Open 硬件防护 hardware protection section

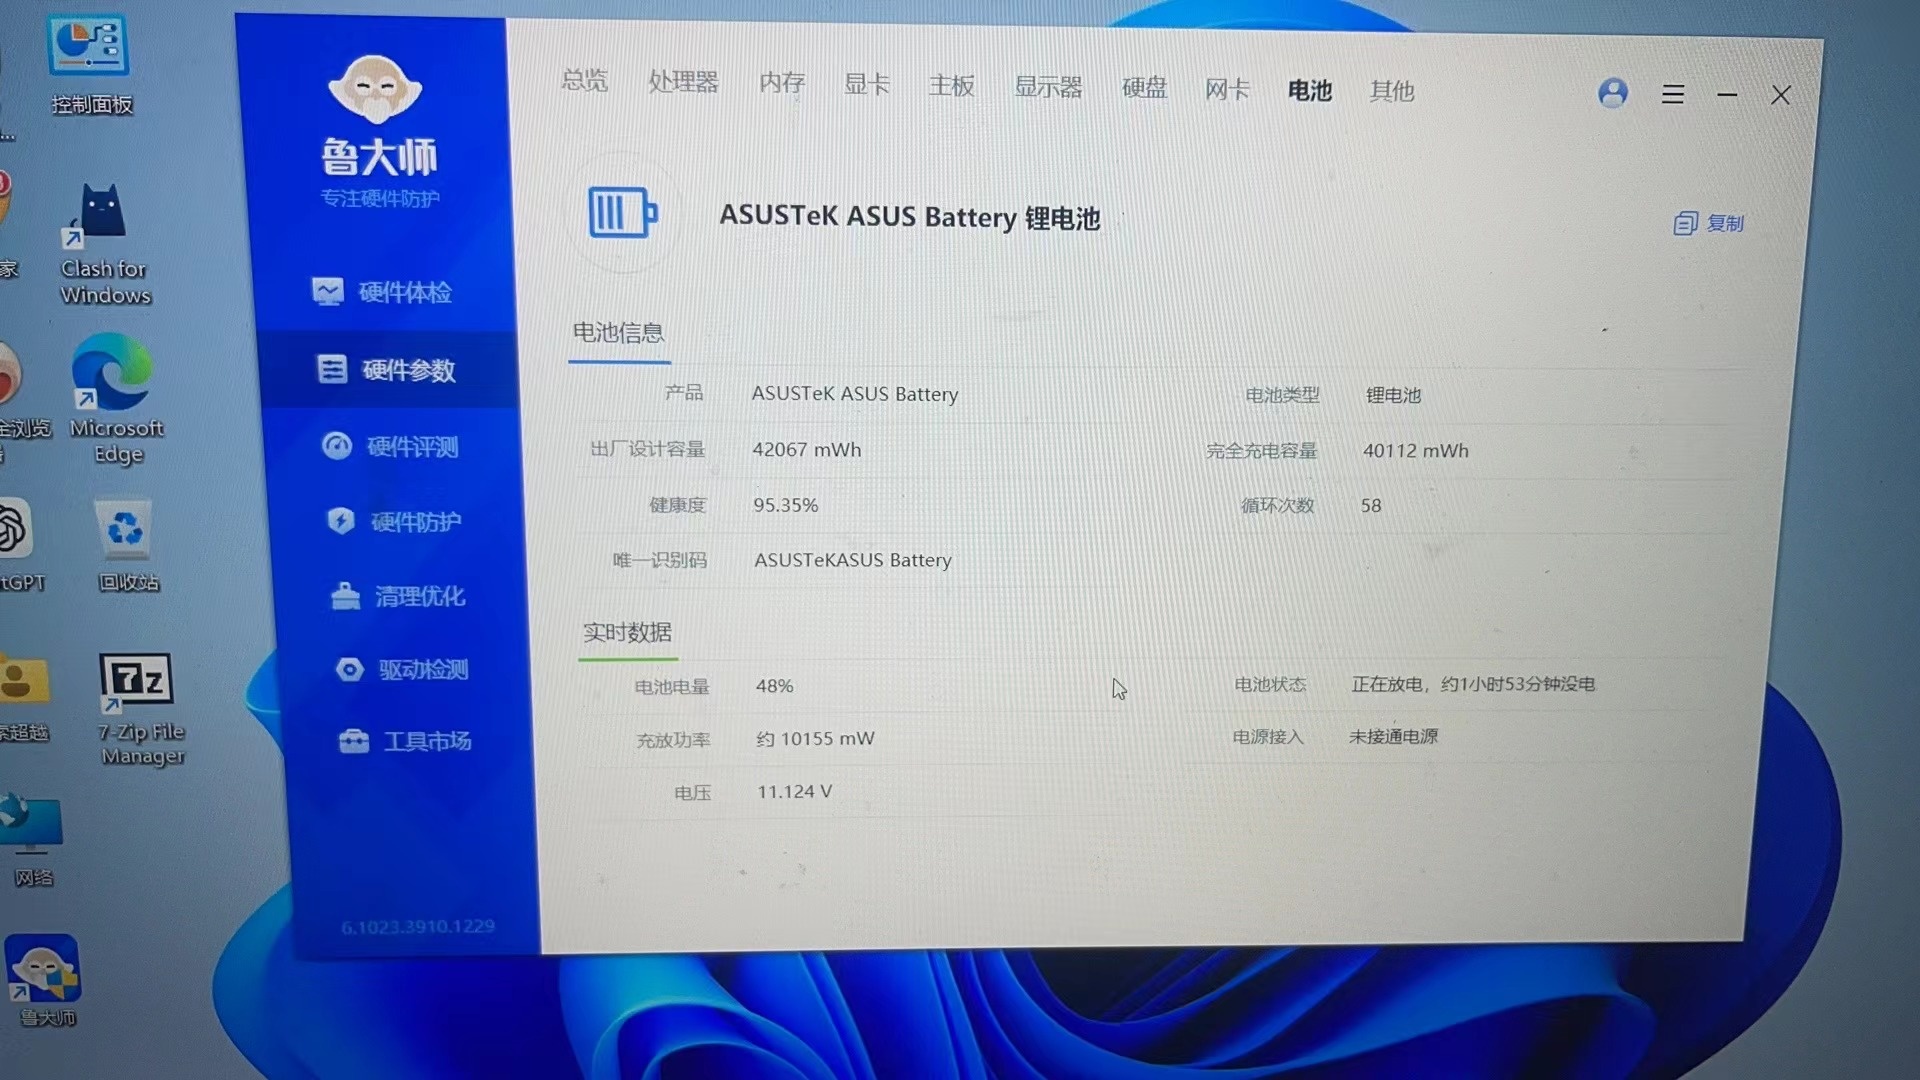tap(395, 521)
